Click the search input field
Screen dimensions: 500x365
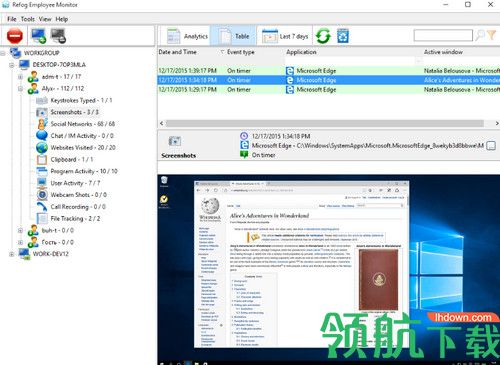pos(443,35)
